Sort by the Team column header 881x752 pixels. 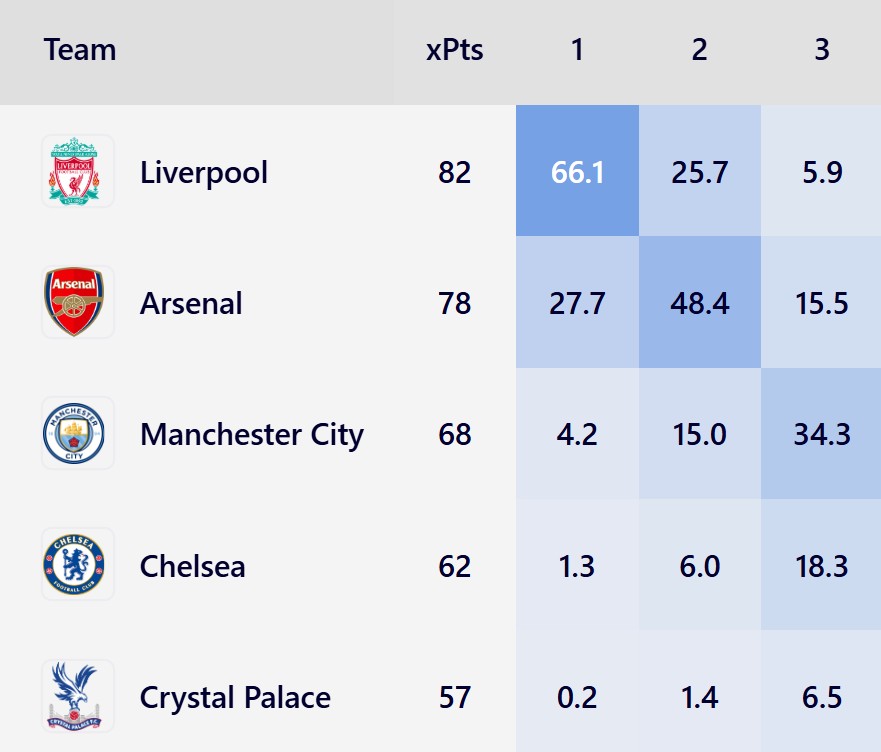pyautogui.click(x=80, y=50)
